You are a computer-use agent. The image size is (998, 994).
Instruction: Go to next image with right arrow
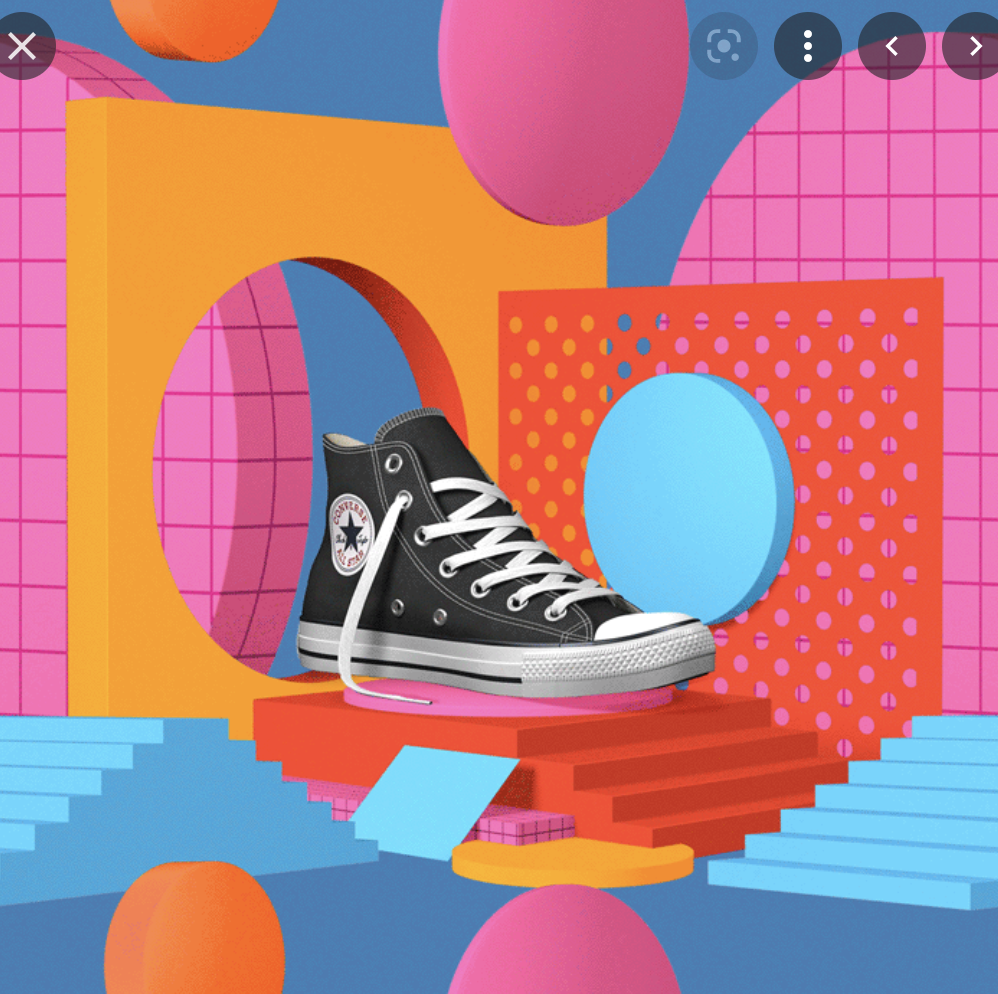[x=973, y=46]
